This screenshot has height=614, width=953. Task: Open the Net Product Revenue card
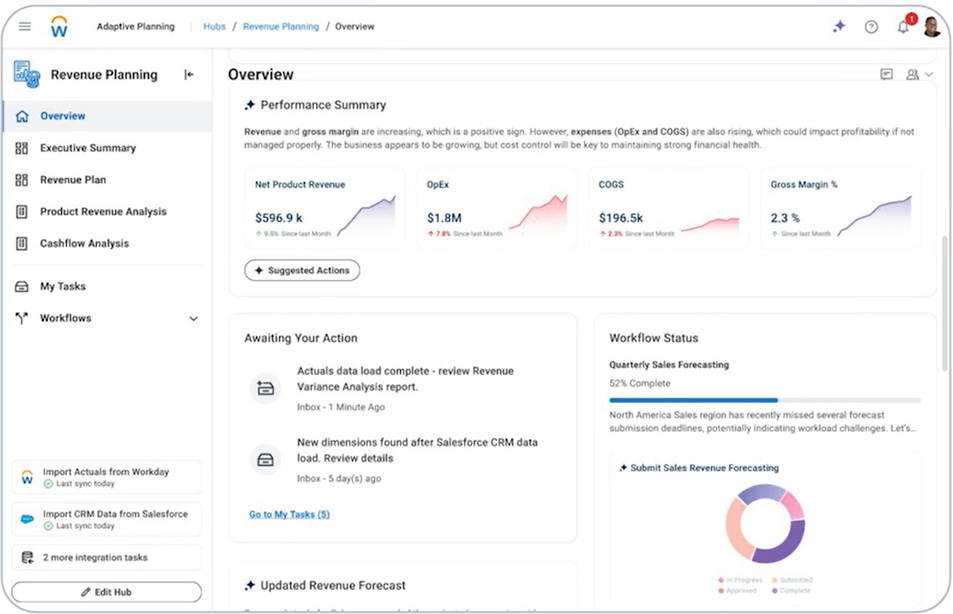pos(324,208)
